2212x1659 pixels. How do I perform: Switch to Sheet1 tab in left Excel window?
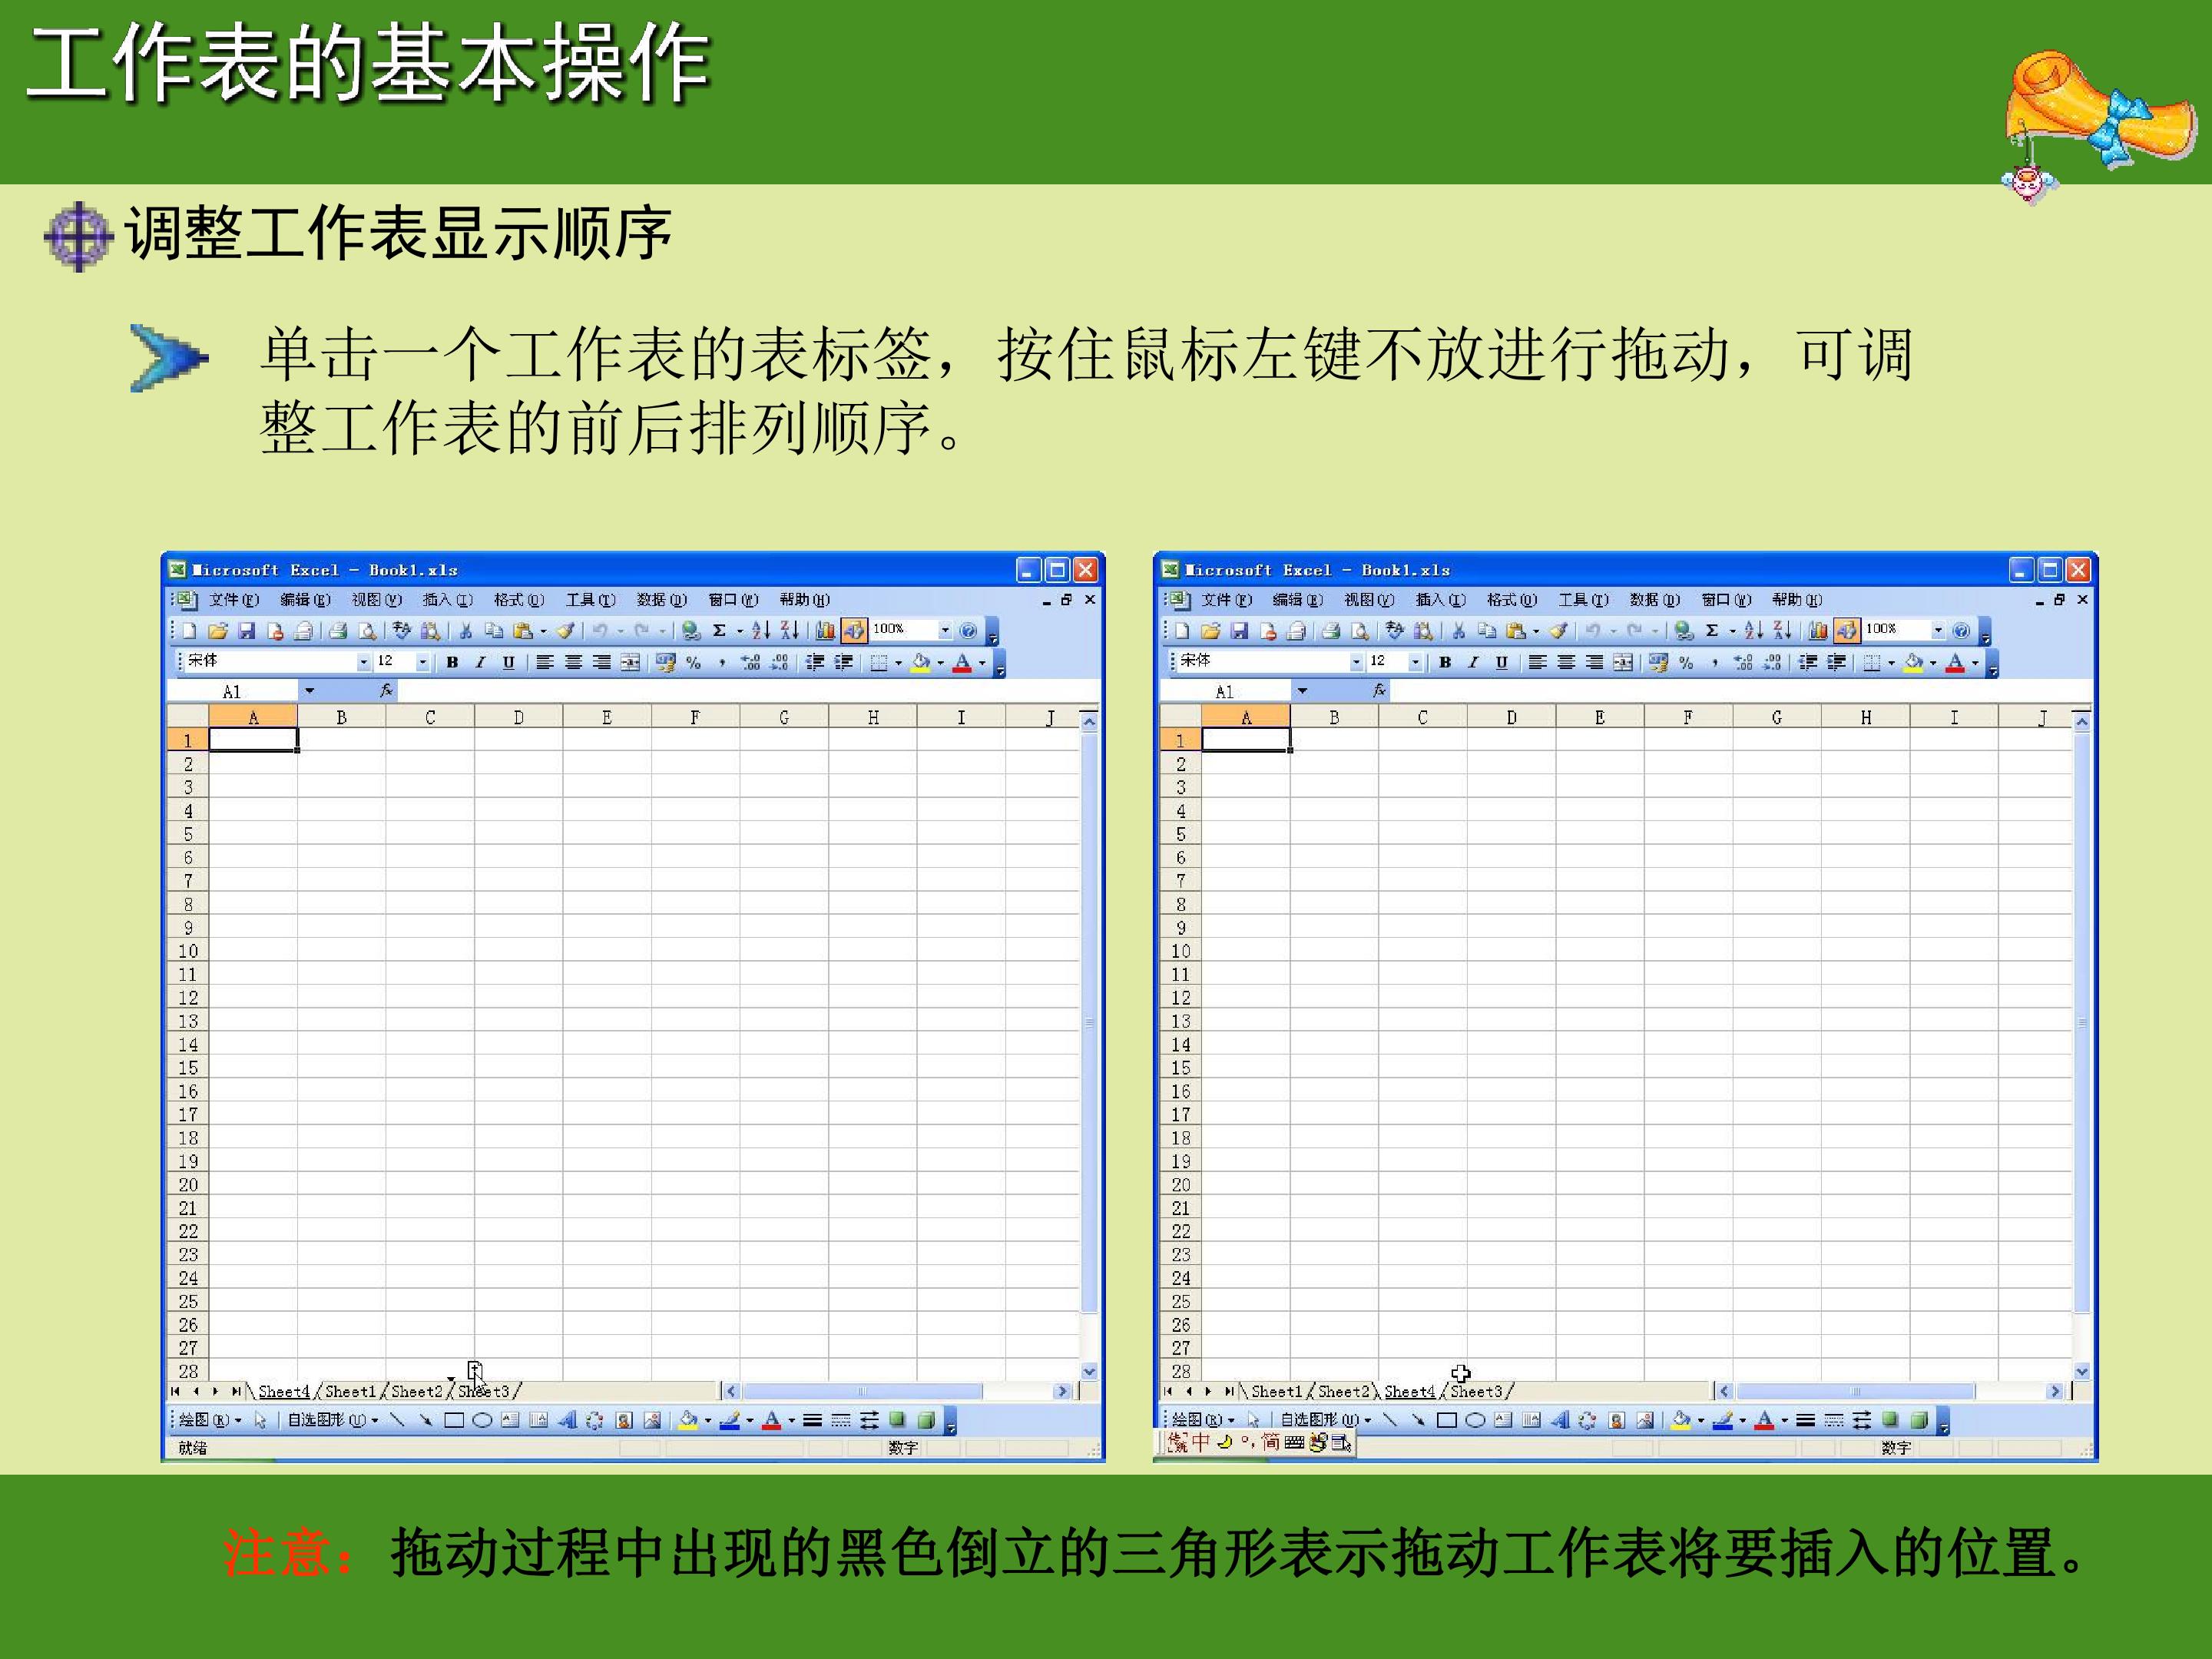tap(350, 1391)
